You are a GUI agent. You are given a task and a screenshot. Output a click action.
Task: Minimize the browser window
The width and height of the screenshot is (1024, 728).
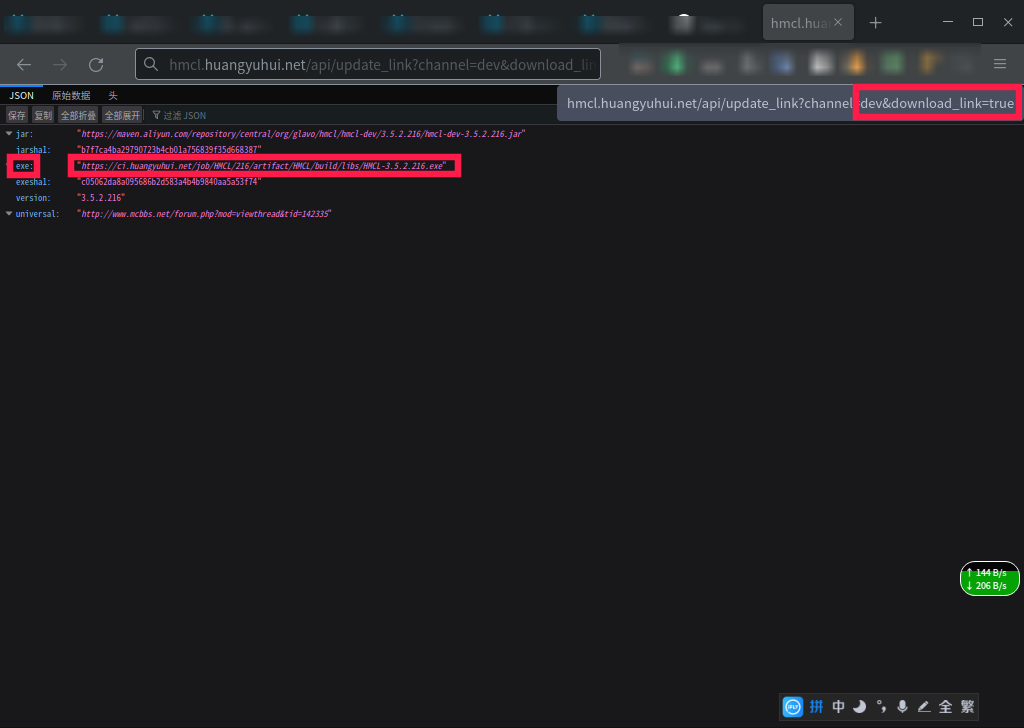coord(948,22)
